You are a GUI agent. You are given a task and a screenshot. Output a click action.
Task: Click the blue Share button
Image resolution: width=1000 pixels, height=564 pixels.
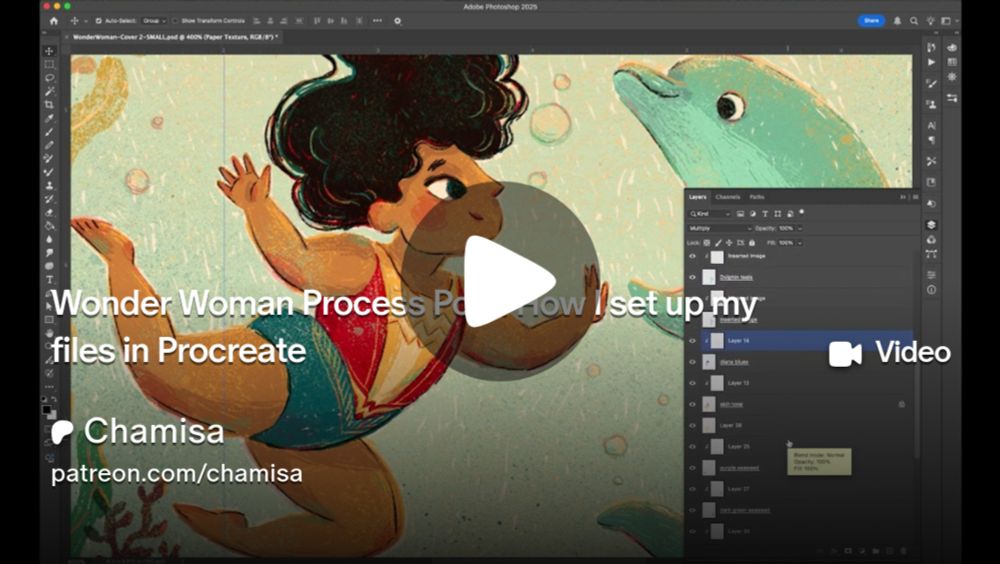pos(871,21)
